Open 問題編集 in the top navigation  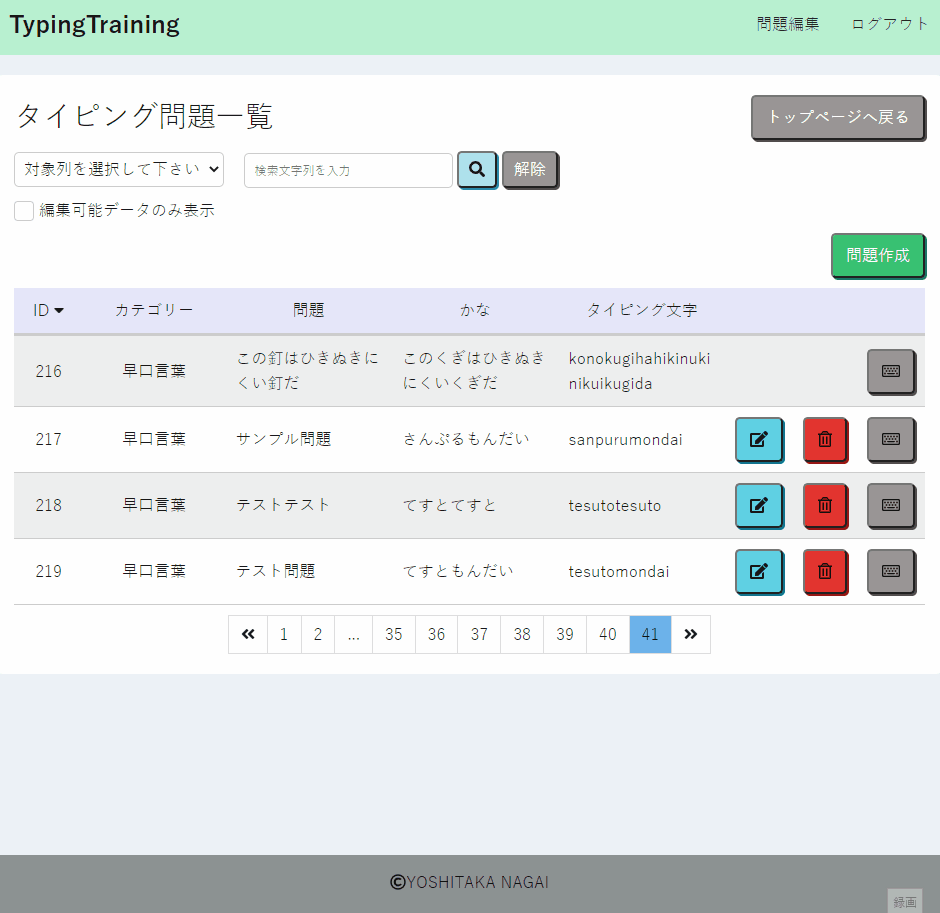coord(787,24)
